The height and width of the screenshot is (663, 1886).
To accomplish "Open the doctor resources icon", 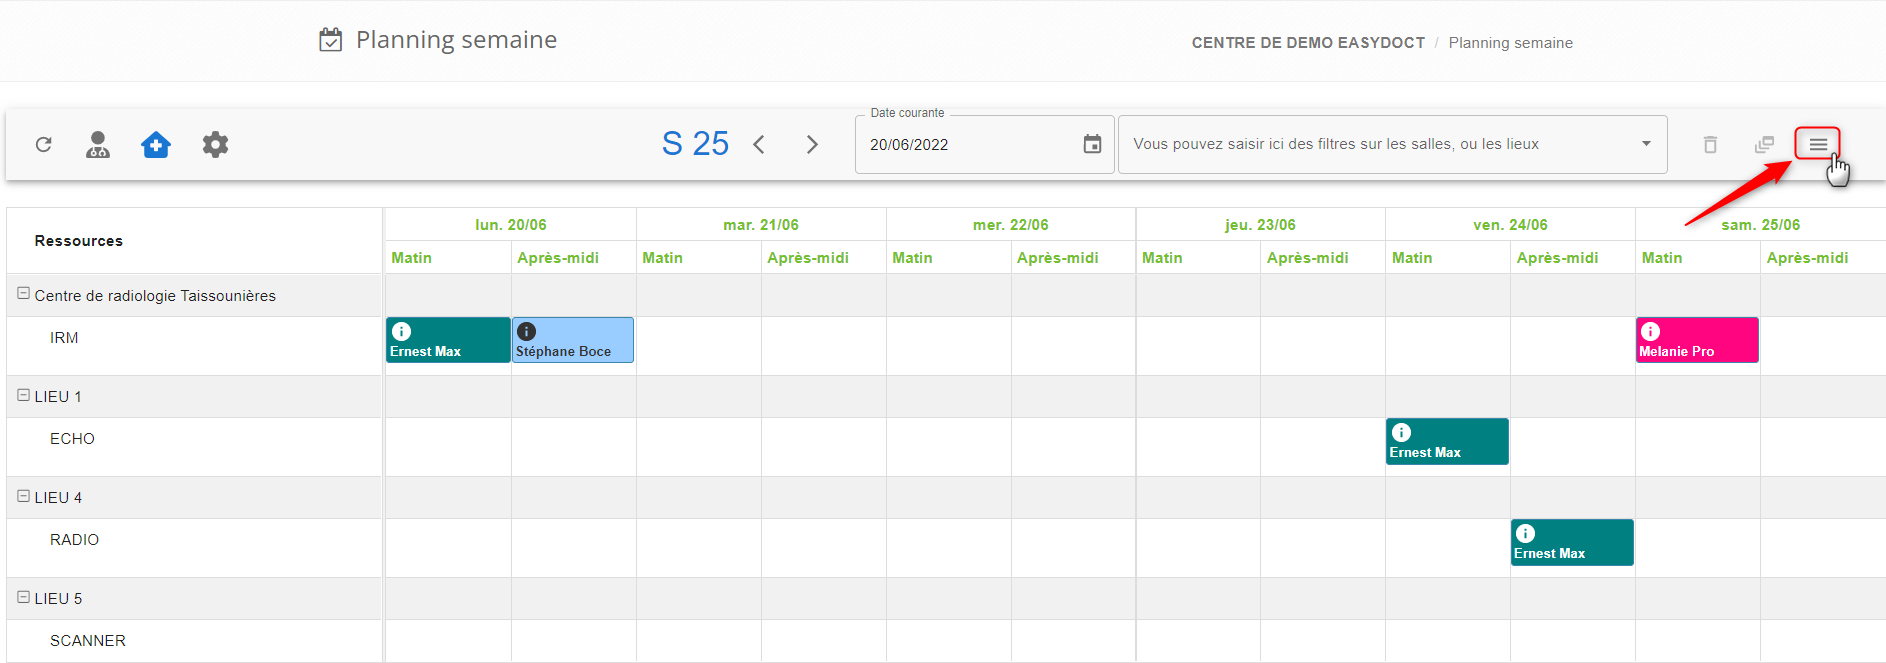I will (98, 145).
